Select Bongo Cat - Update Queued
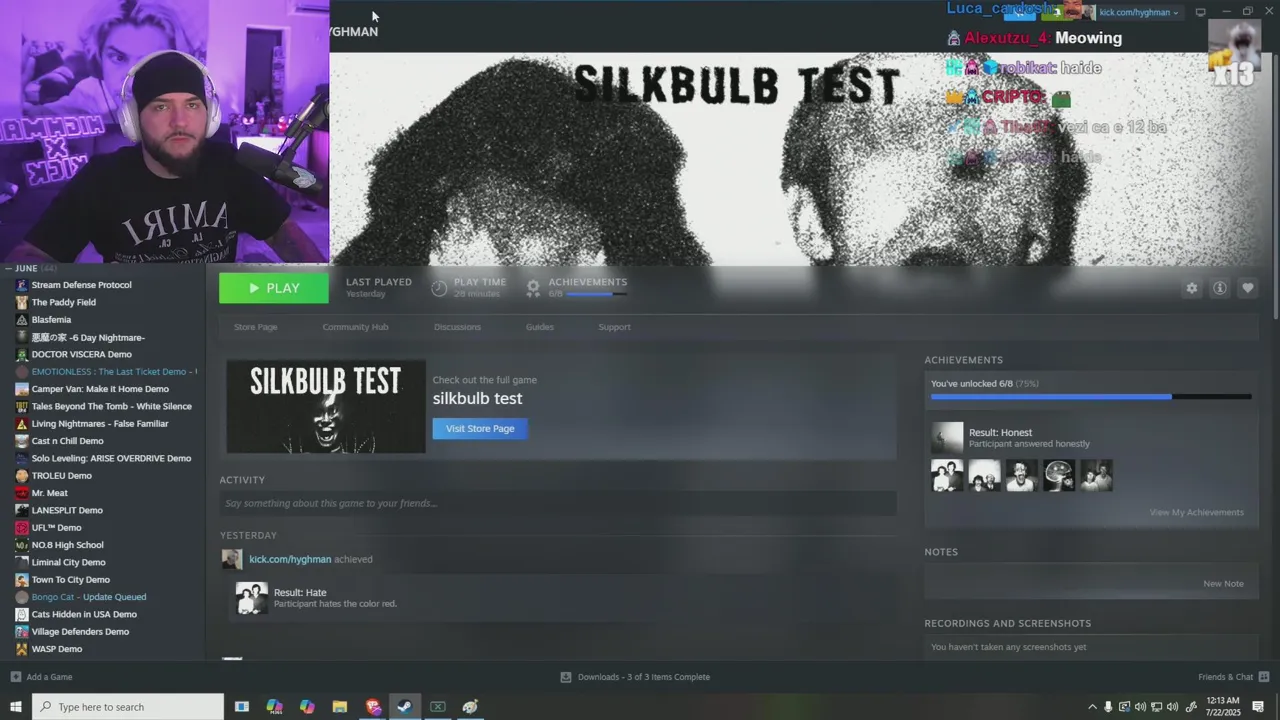 click(88, 597)
